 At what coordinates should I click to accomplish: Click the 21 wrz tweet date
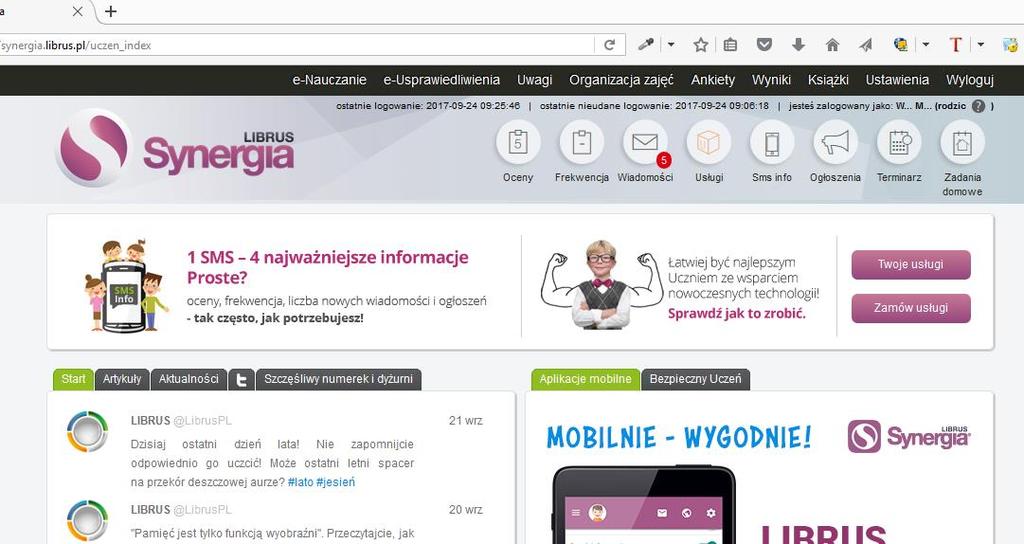pyautogui.click(x=466, y=421)
